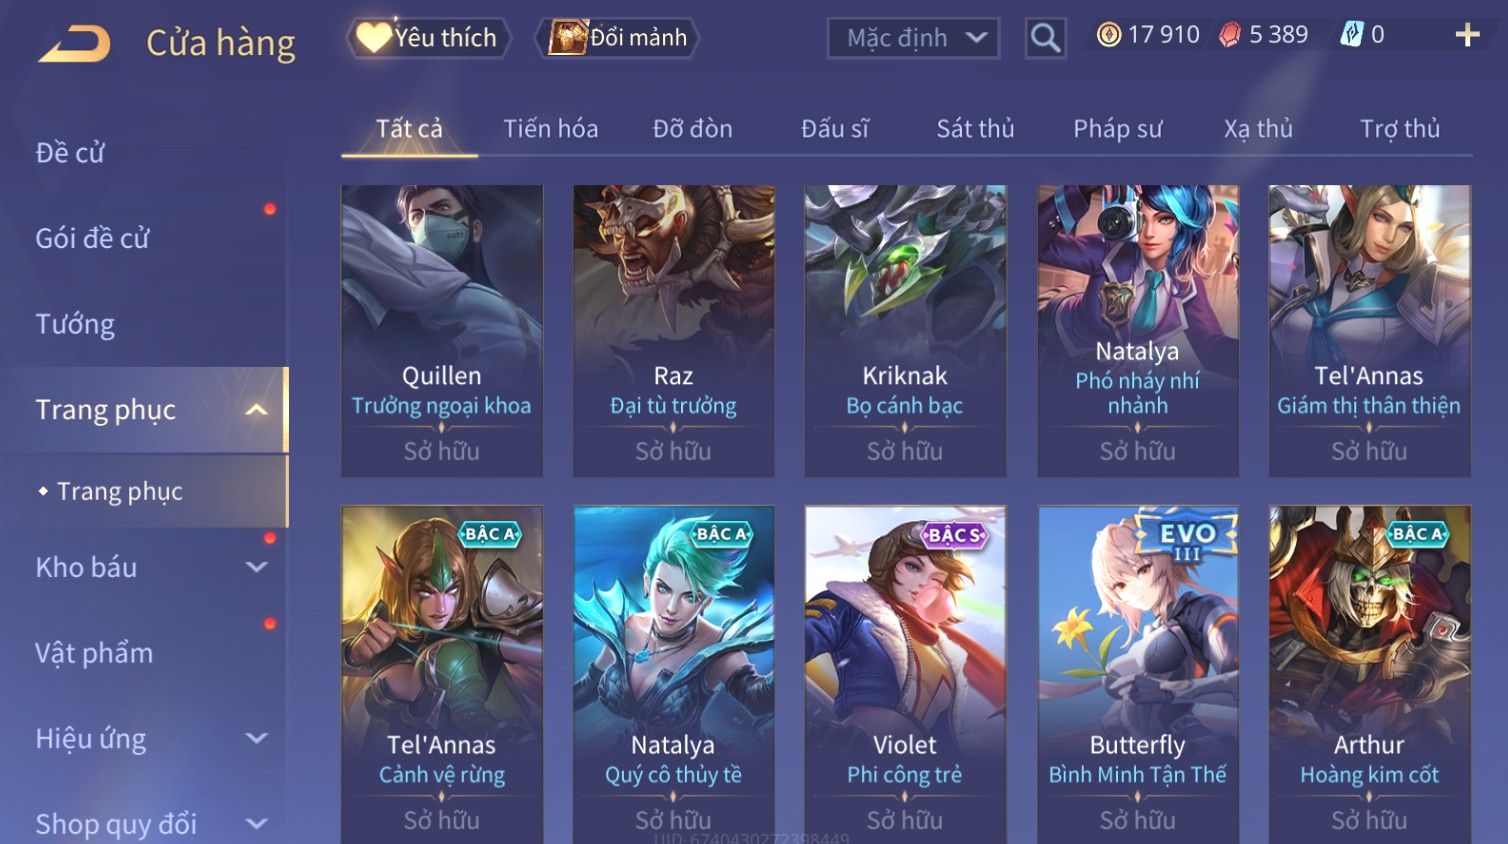
Task: Switch to the Sát thủ tab
Action: [x=975, y=129]
